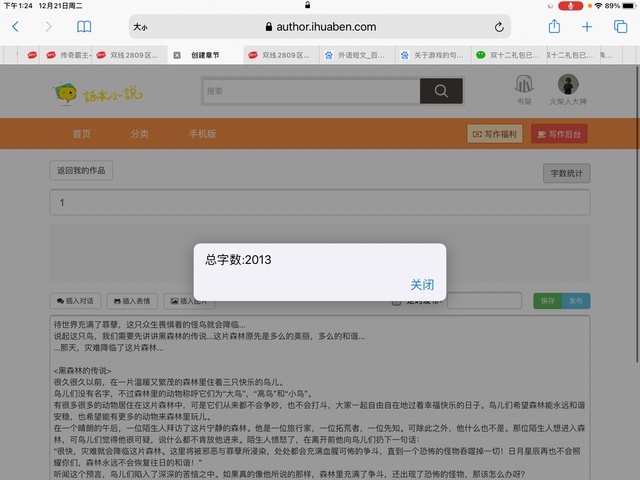Select the 分类 navigation menu item

tap(139, 134)
